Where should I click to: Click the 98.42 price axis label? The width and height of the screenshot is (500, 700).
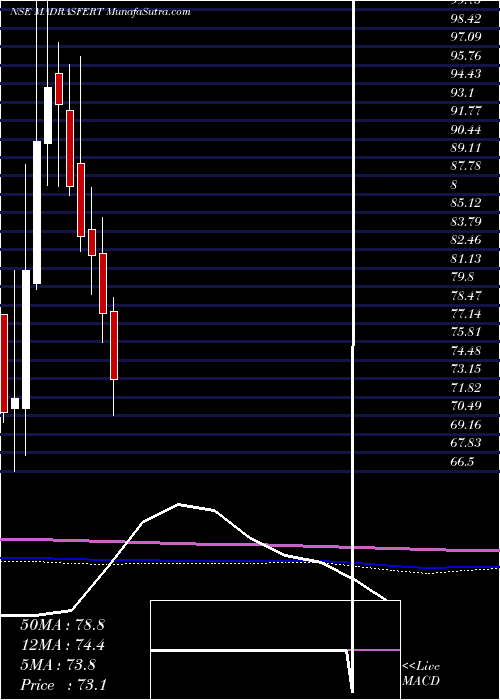pyautogui.click(x=466, y=19)
